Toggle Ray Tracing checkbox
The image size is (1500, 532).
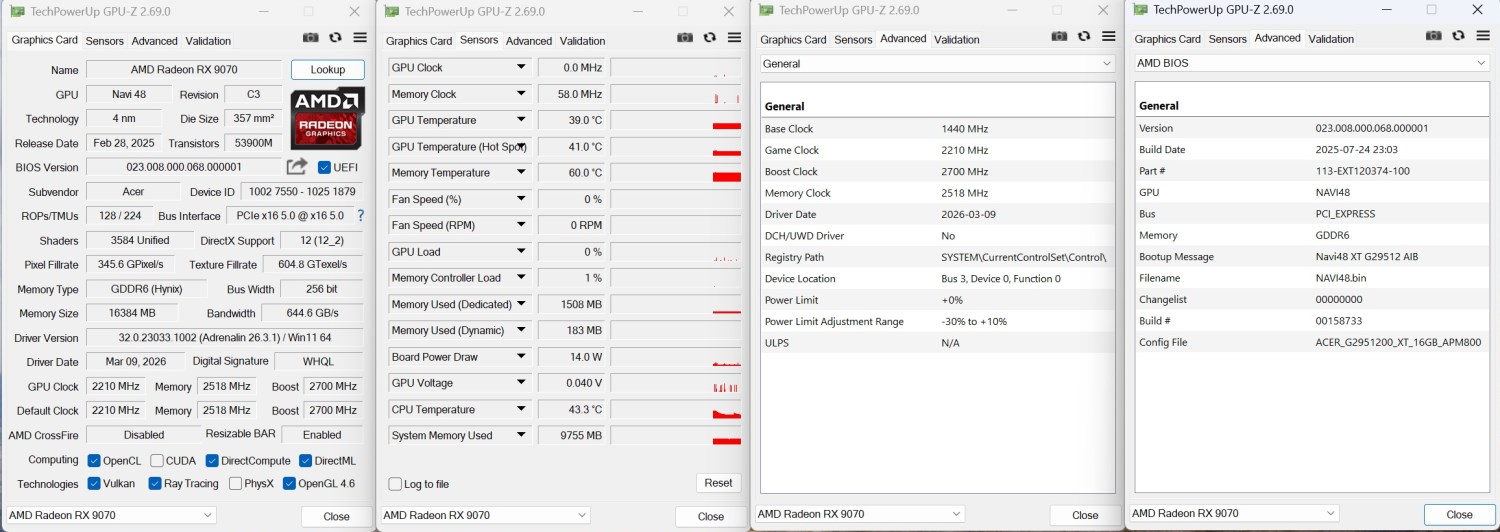tap(155, 484)
